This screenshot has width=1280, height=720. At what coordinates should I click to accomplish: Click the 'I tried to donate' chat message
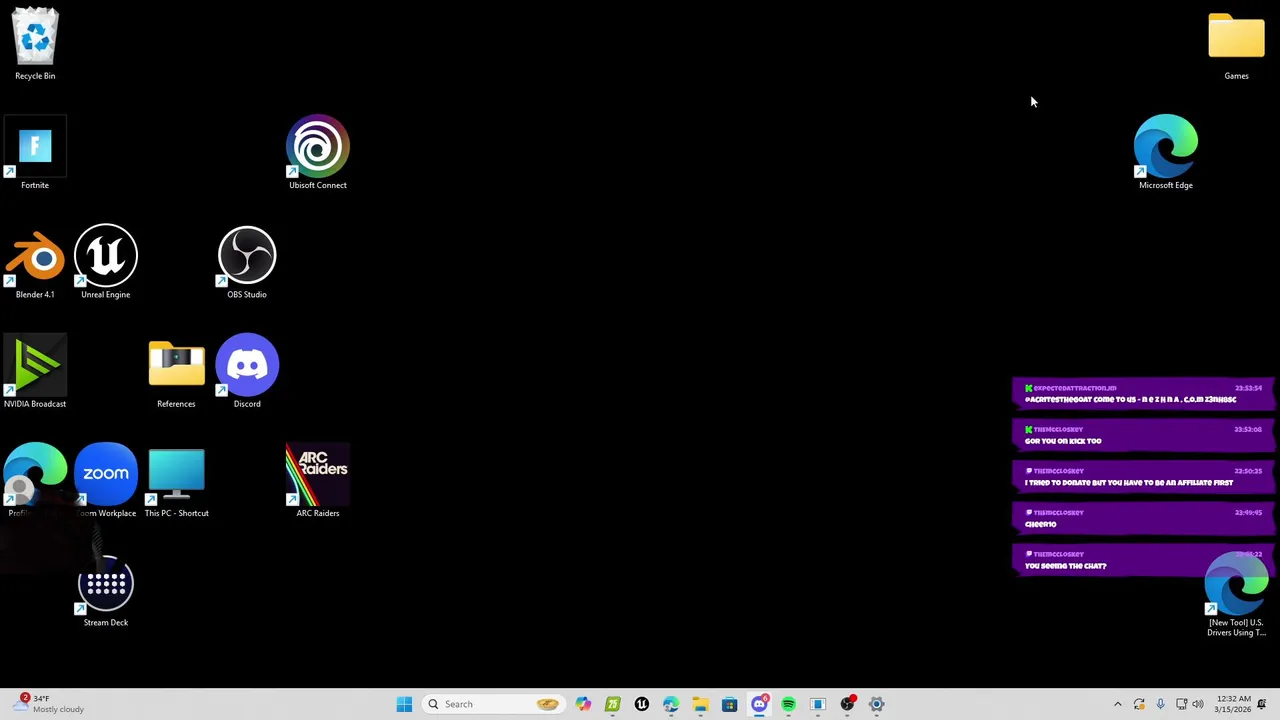pyautogui.click(x=1143, y=477)
